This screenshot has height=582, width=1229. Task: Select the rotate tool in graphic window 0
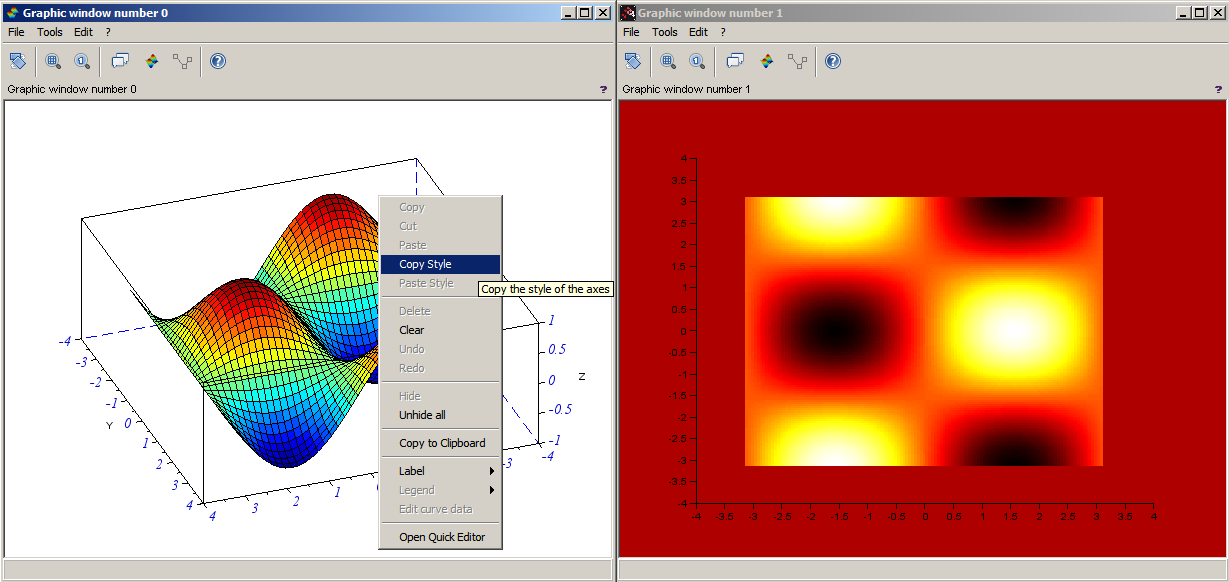[18, 61]
